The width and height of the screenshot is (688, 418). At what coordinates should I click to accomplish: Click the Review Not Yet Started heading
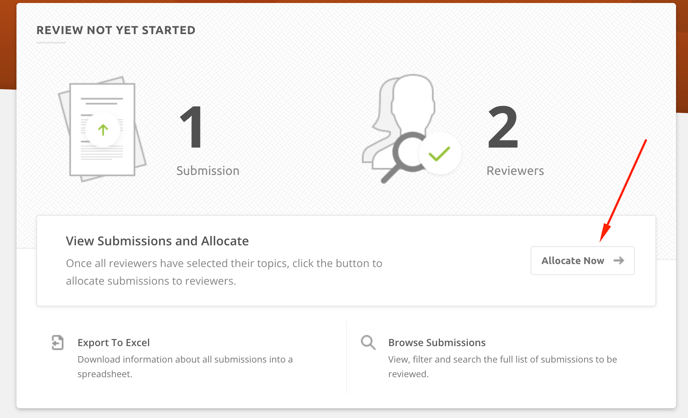click(x=116, y=31)
